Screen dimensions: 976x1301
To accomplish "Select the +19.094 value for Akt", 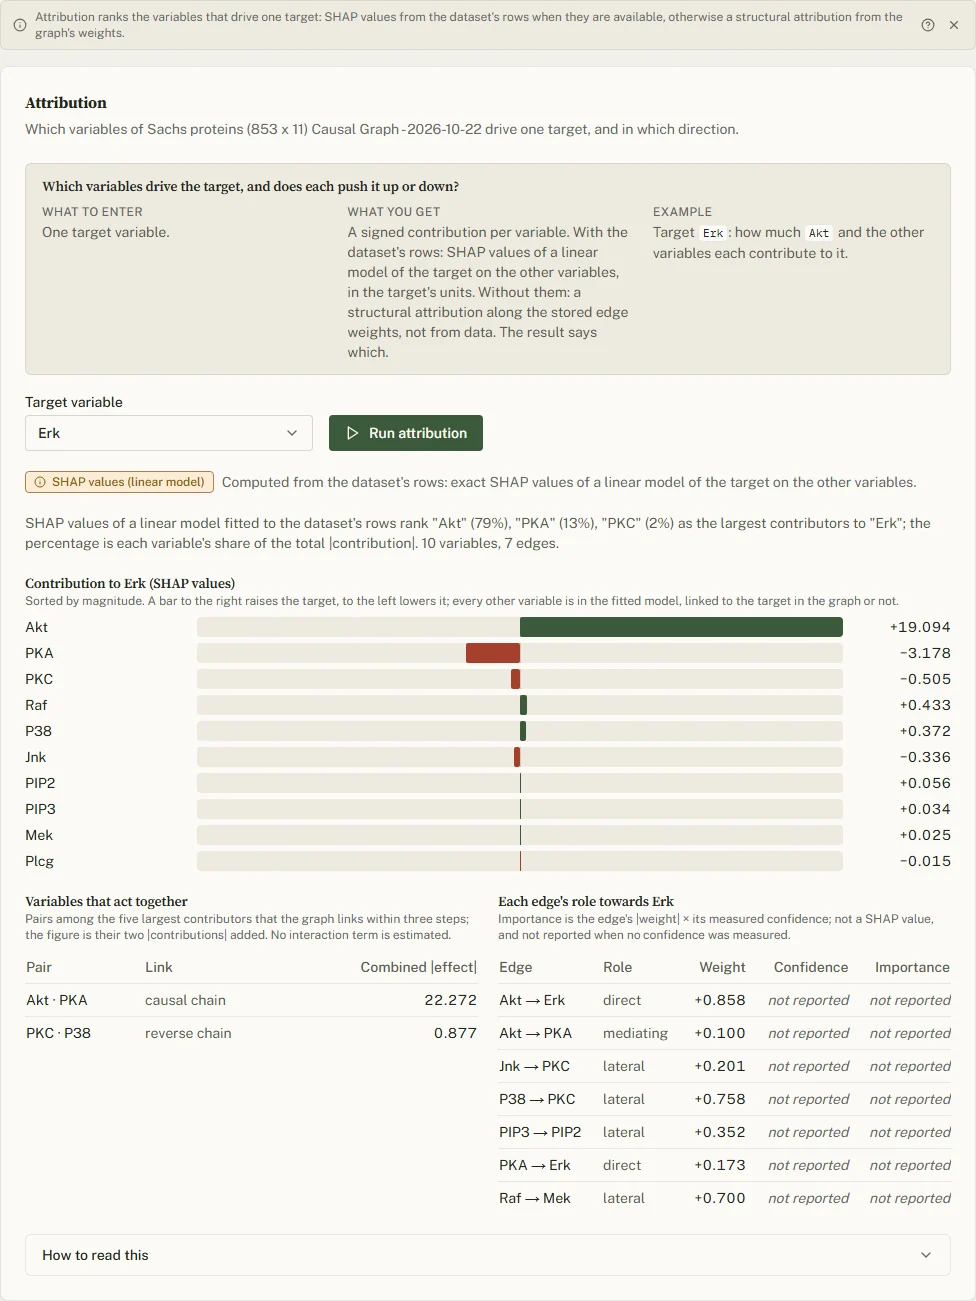I will [920, 627].
